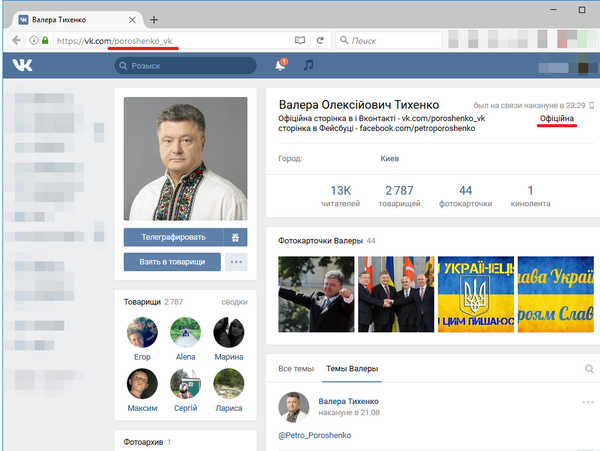
Task: Open the Ukrainian trident emblem photo thumbnail
Action: [x=475, y=295]
